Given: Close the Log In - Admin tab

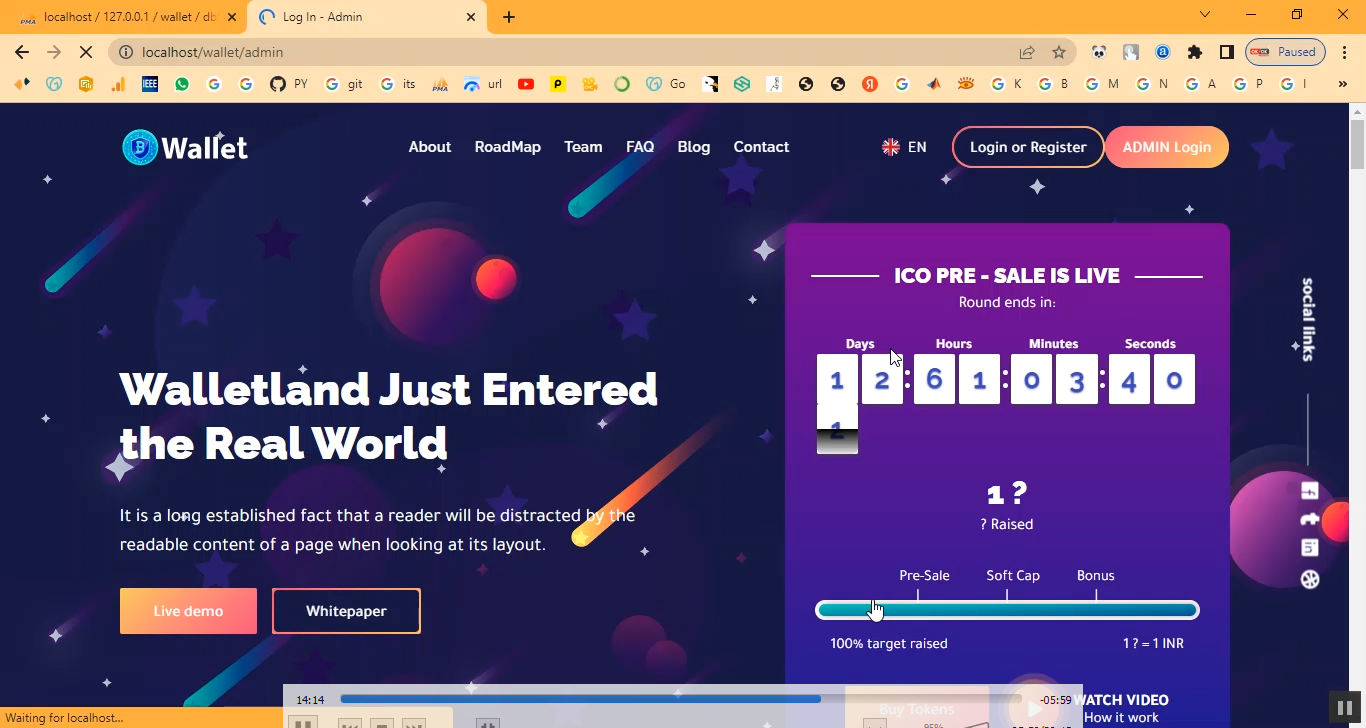Looking at the screenshot, I should coord(471,17).
